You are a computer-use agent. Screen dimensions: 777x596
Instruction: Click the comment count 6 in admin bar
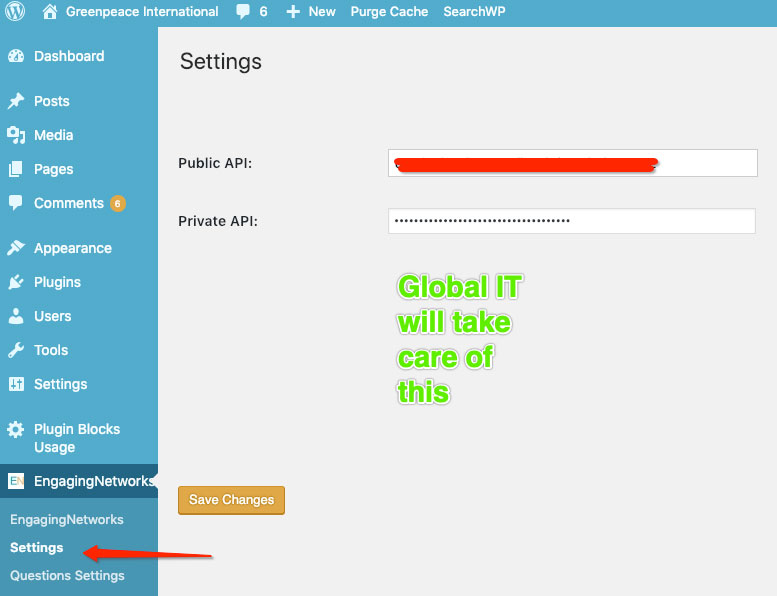click(x=263, y=11)
